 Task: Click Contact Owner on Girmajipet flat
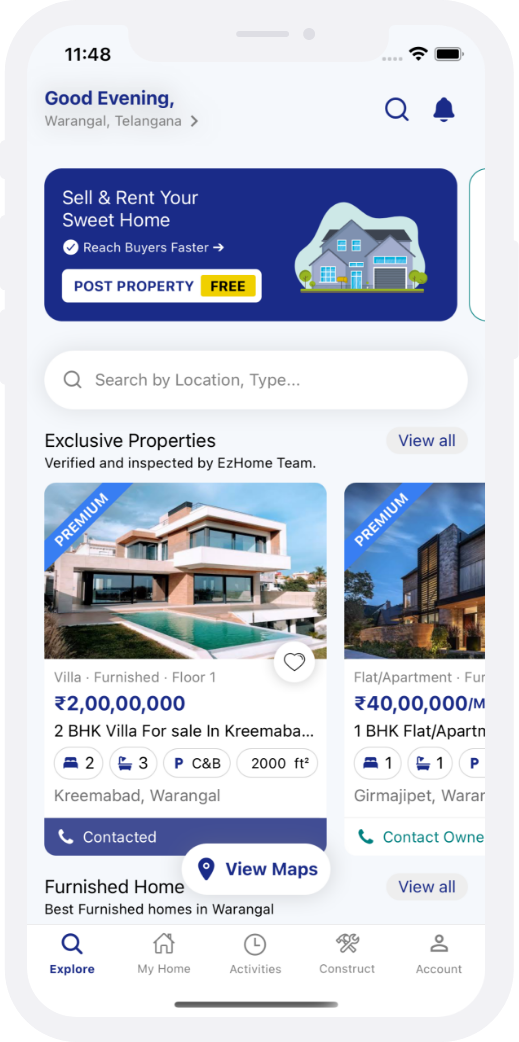[x=421, y=837]
